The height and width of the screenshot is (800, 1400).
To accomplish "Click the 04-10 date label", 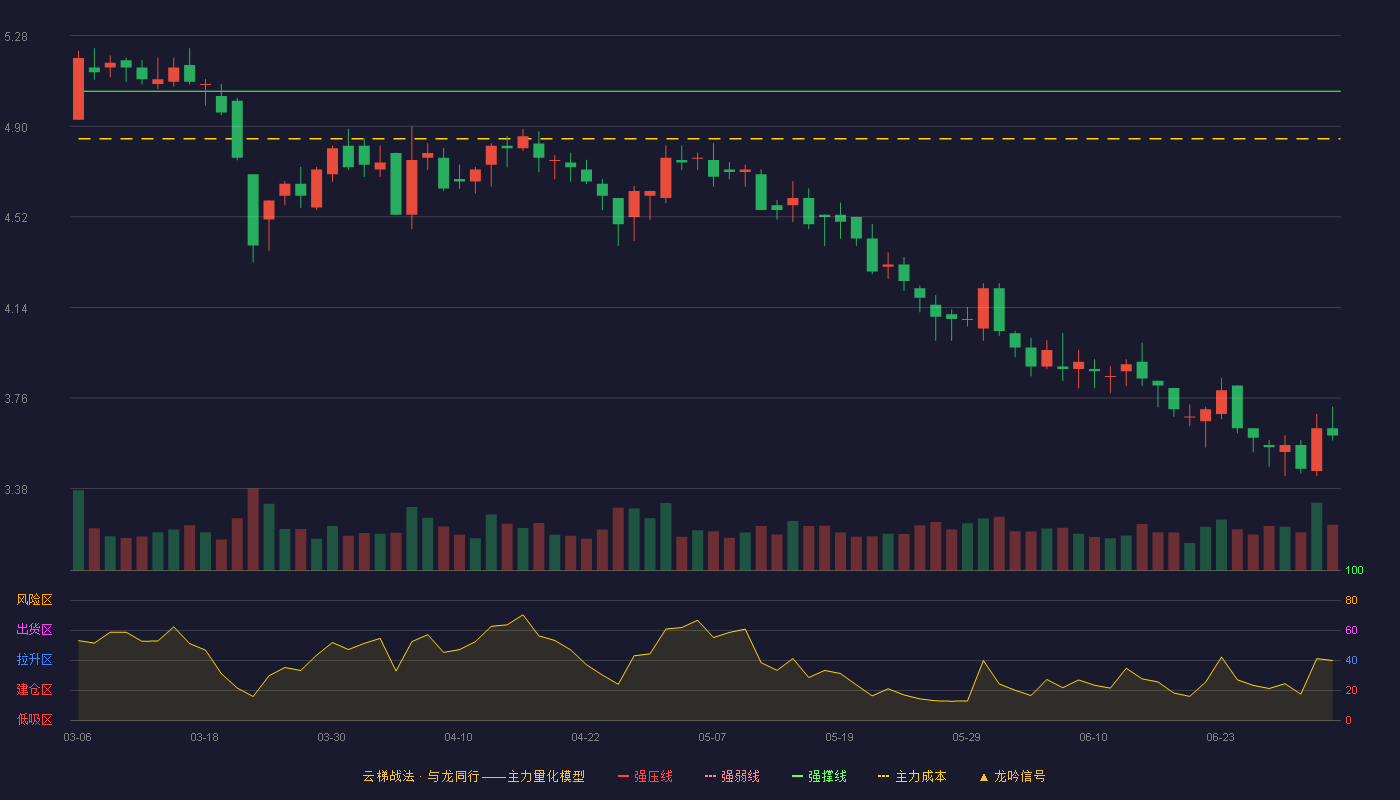I will coord(458,737).
